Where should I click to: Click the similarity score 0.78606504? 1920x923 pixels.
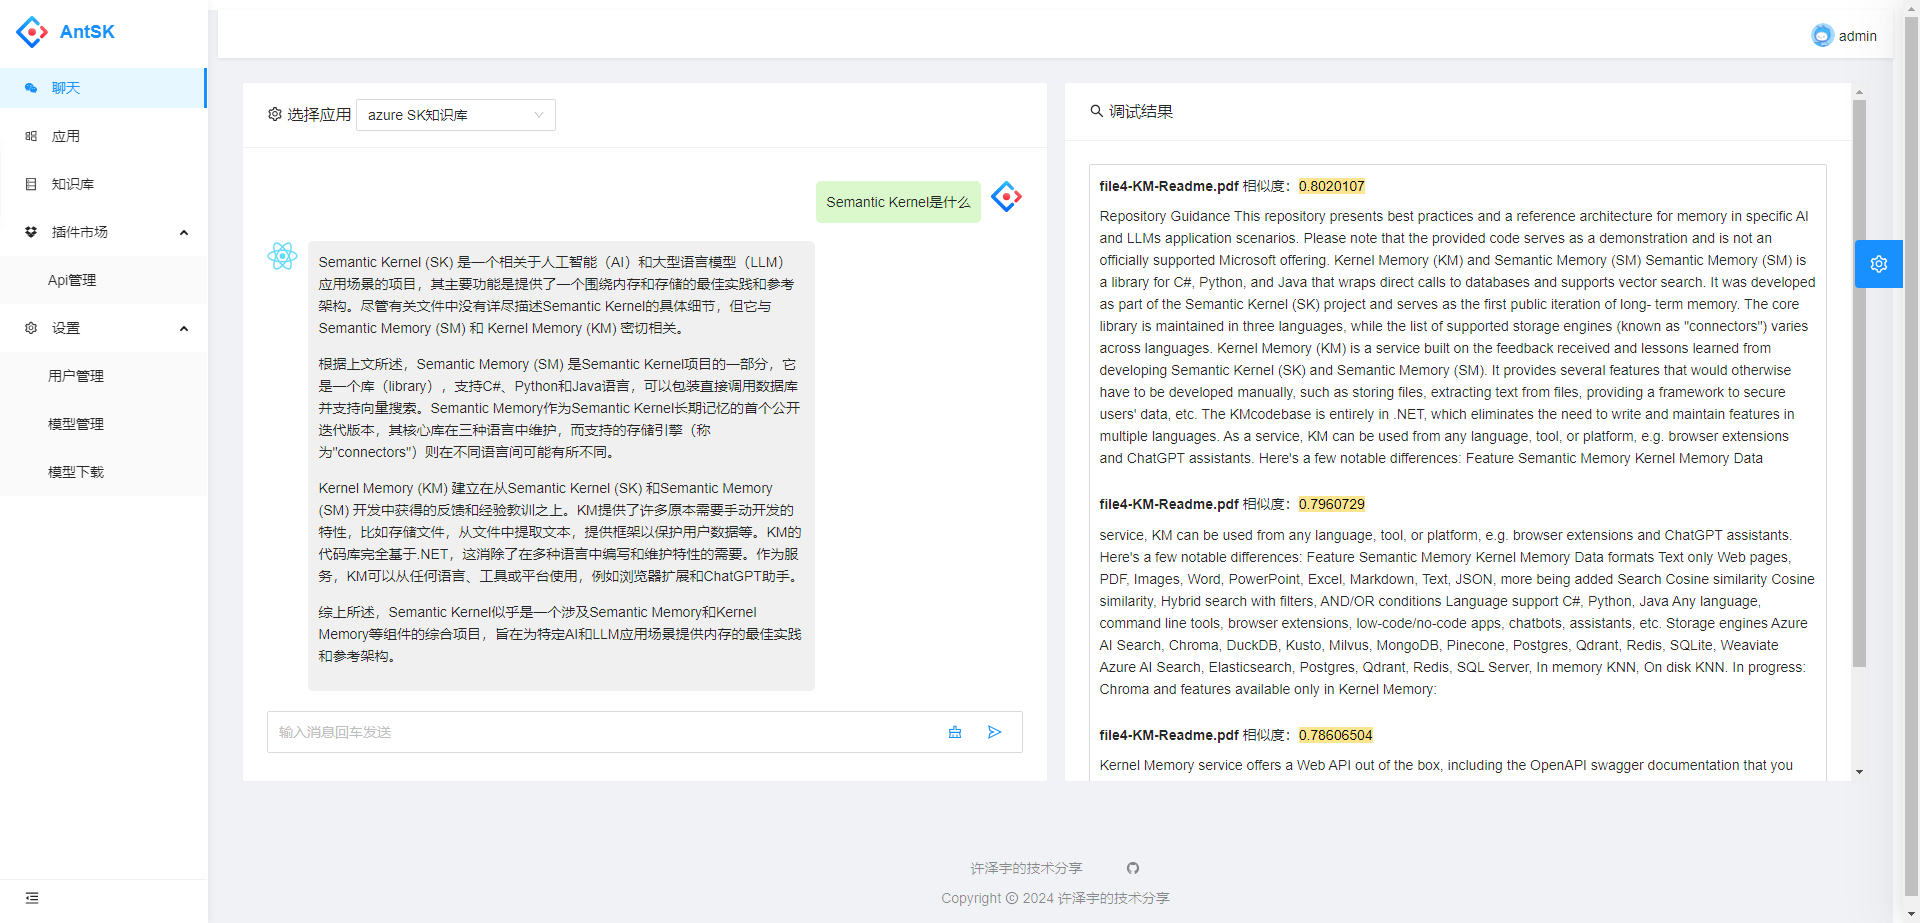click(1336, 735)
